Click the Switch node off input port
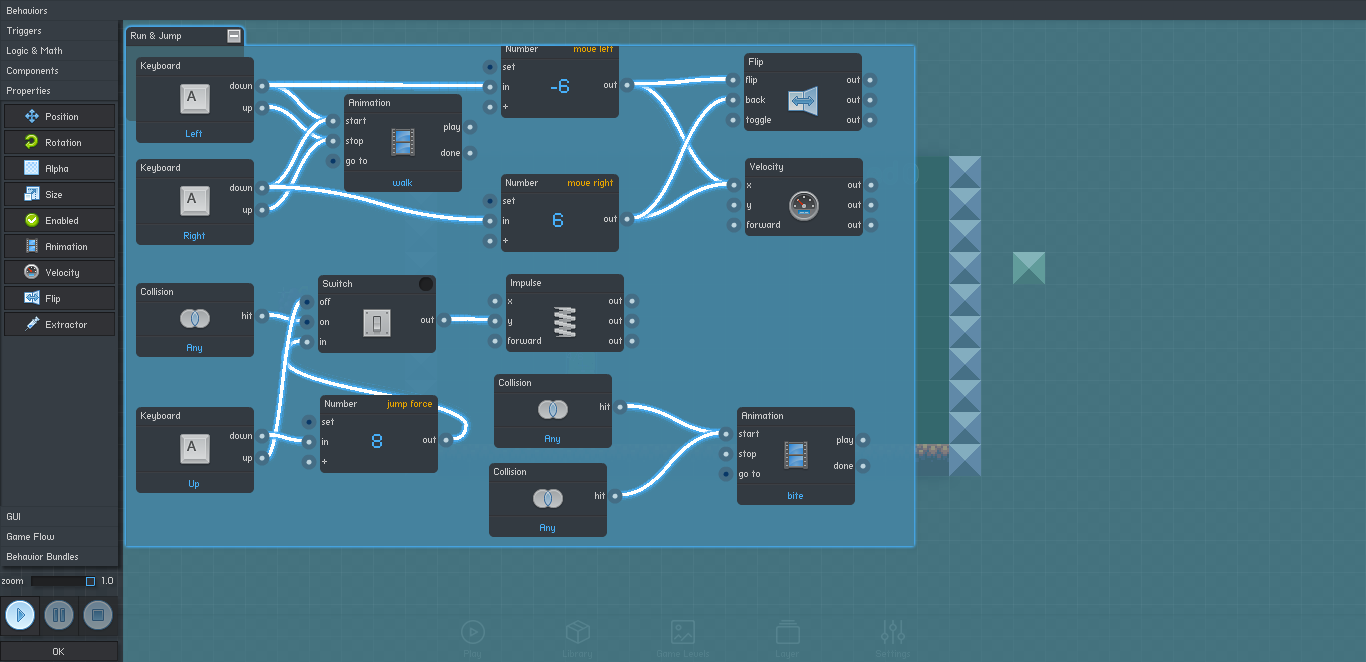1366x662 pixels. click(307, 301)
